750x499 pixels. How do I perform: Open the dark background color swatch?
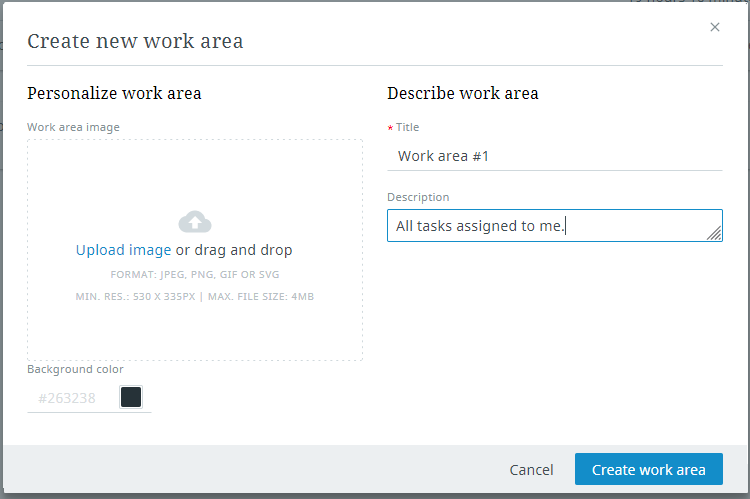[131, 397]
